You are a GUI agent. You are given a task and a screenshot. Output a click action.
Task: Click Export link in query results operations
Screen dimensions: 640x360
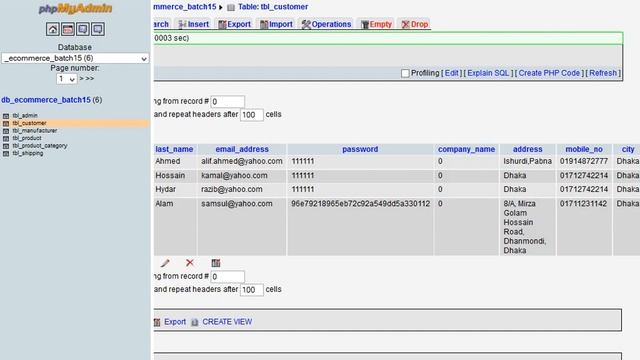click(175, 322)
